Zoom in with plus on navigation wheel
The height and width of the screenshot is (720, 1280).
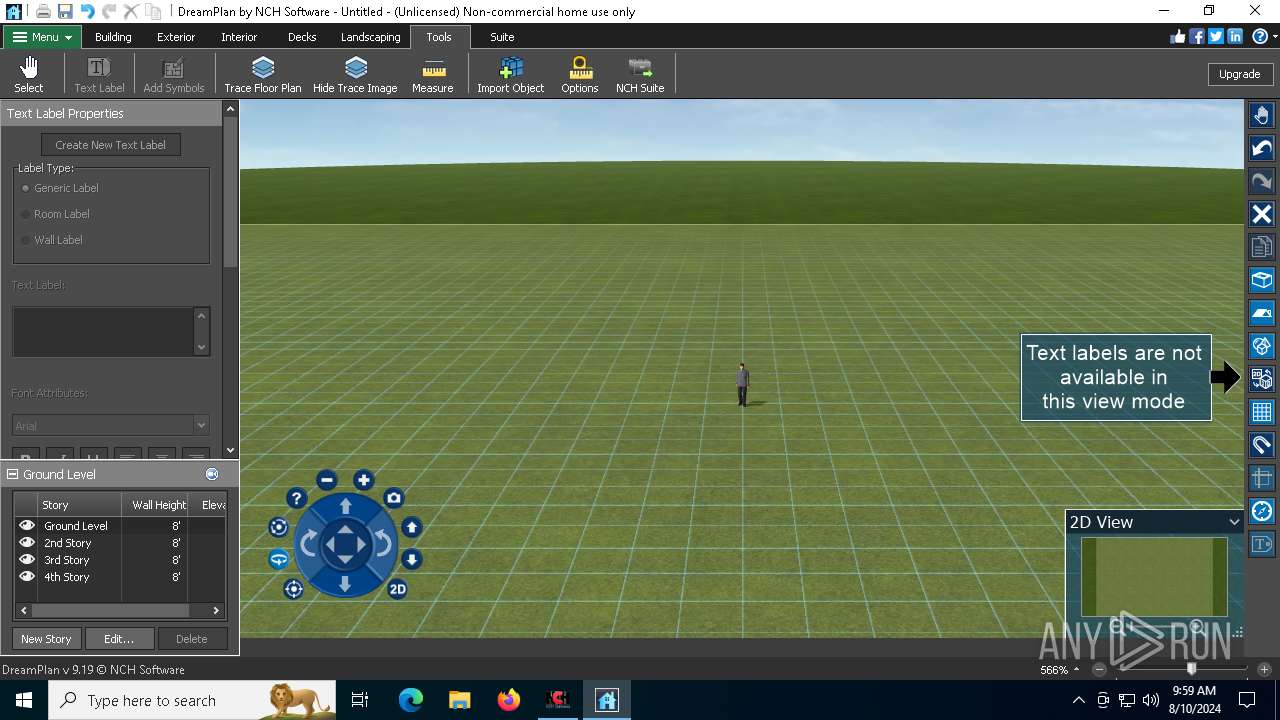364,480
